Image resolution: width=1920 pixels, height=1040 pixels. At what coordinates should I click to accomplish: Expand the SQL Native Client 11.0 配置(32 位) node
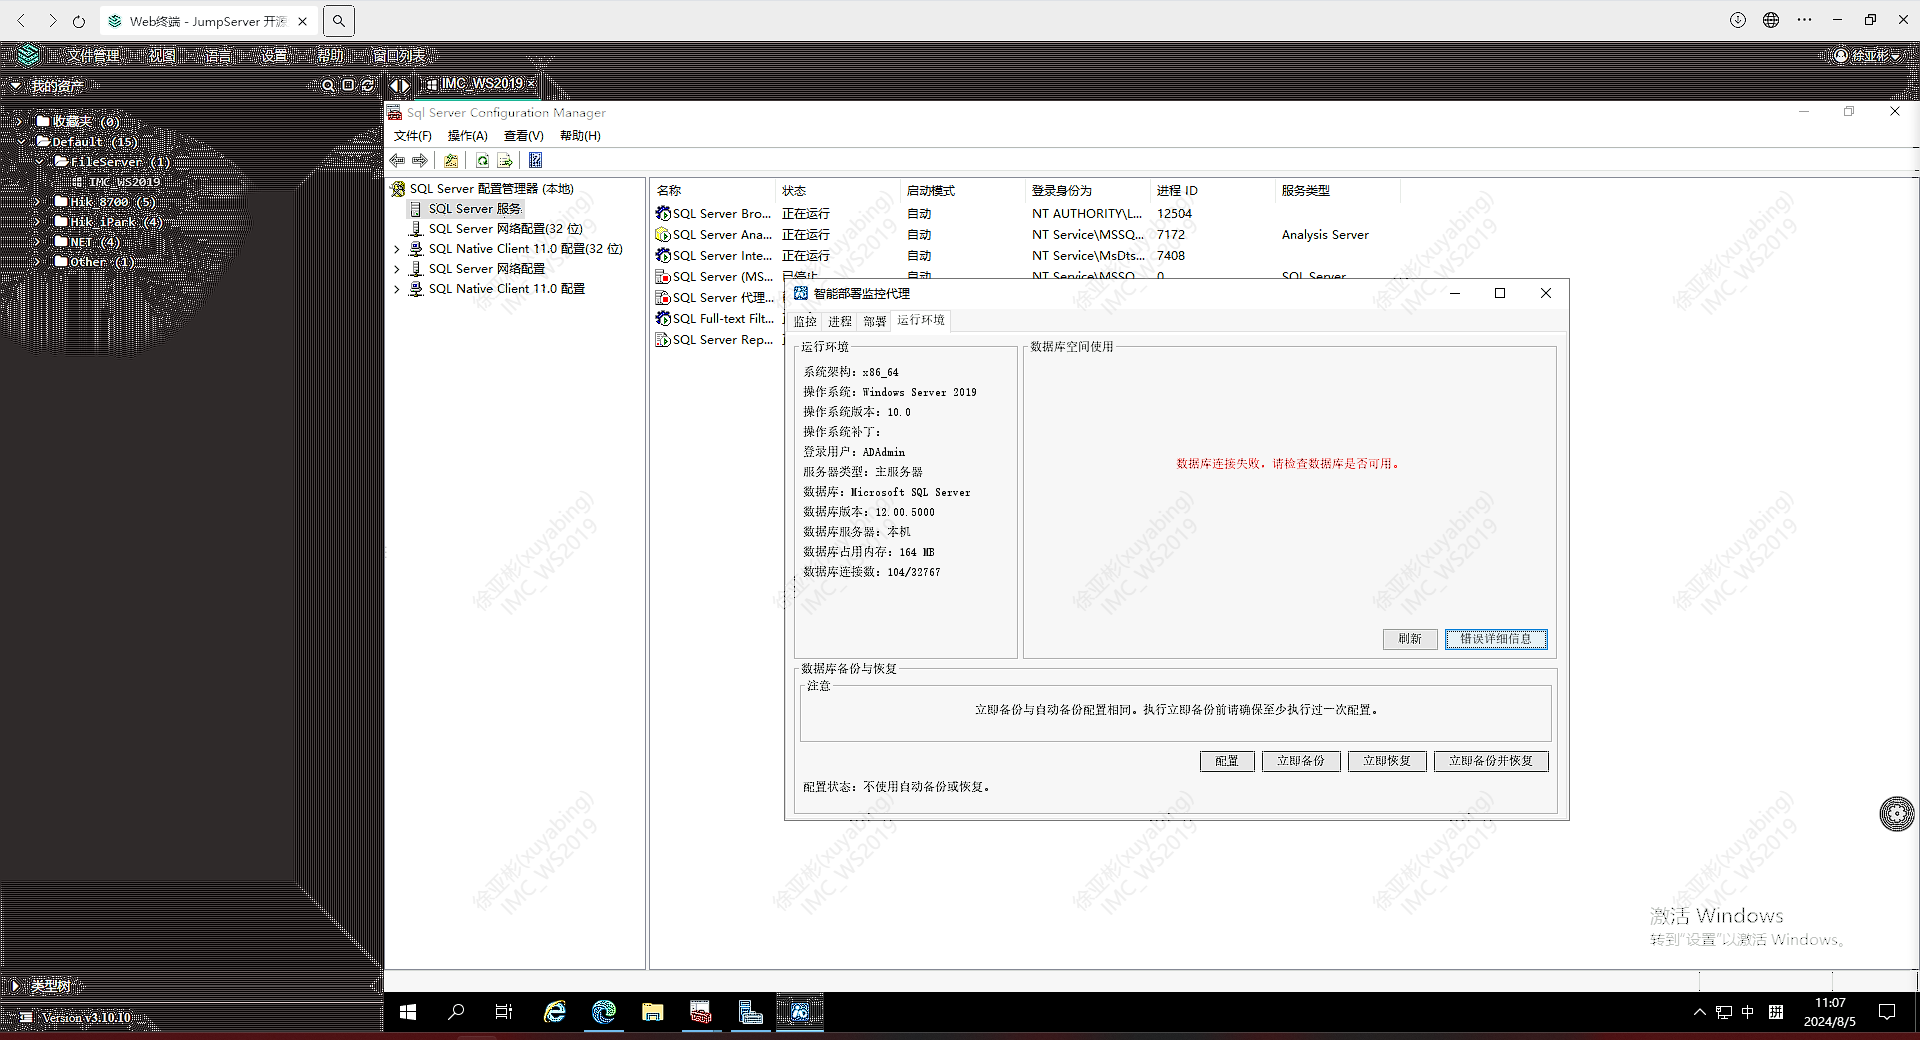[x=397, y=249]
